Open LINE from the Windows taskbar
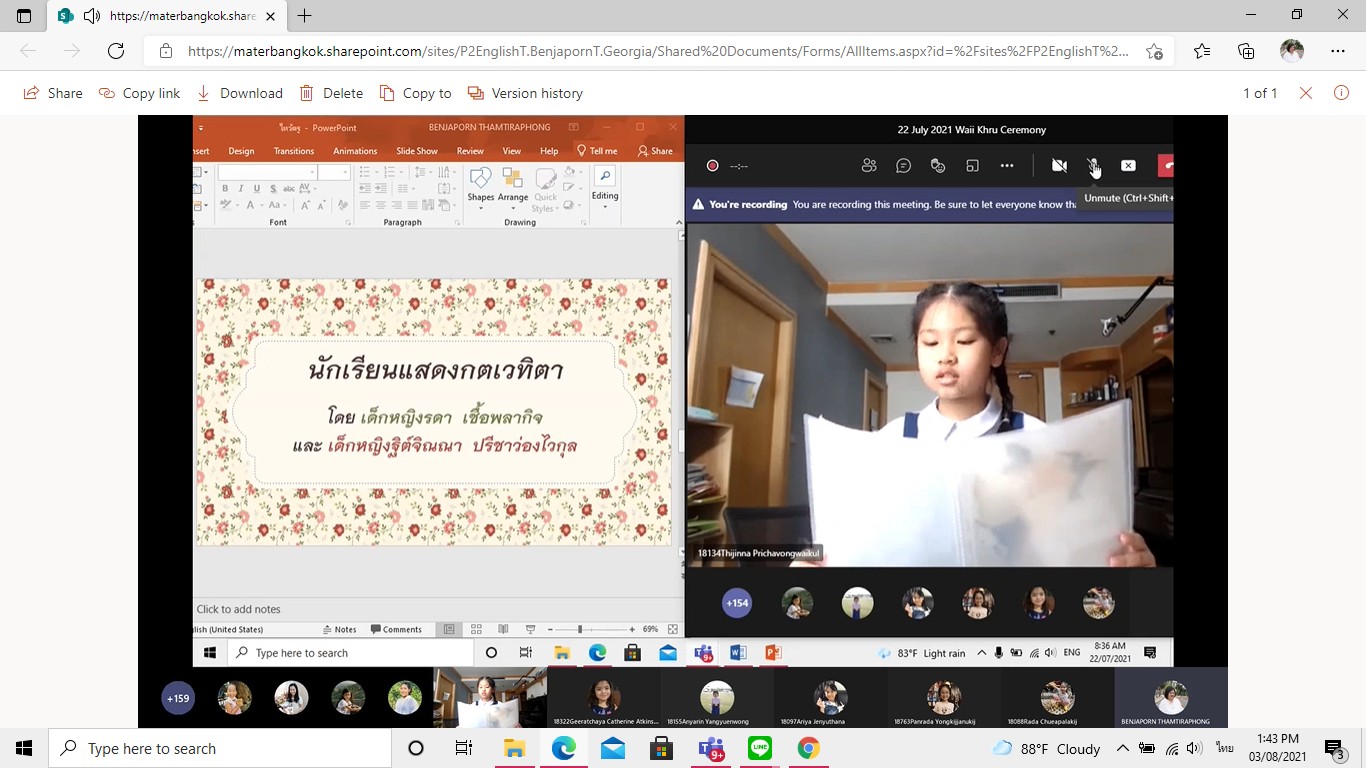1366x768 pixels. pos(760,748)
